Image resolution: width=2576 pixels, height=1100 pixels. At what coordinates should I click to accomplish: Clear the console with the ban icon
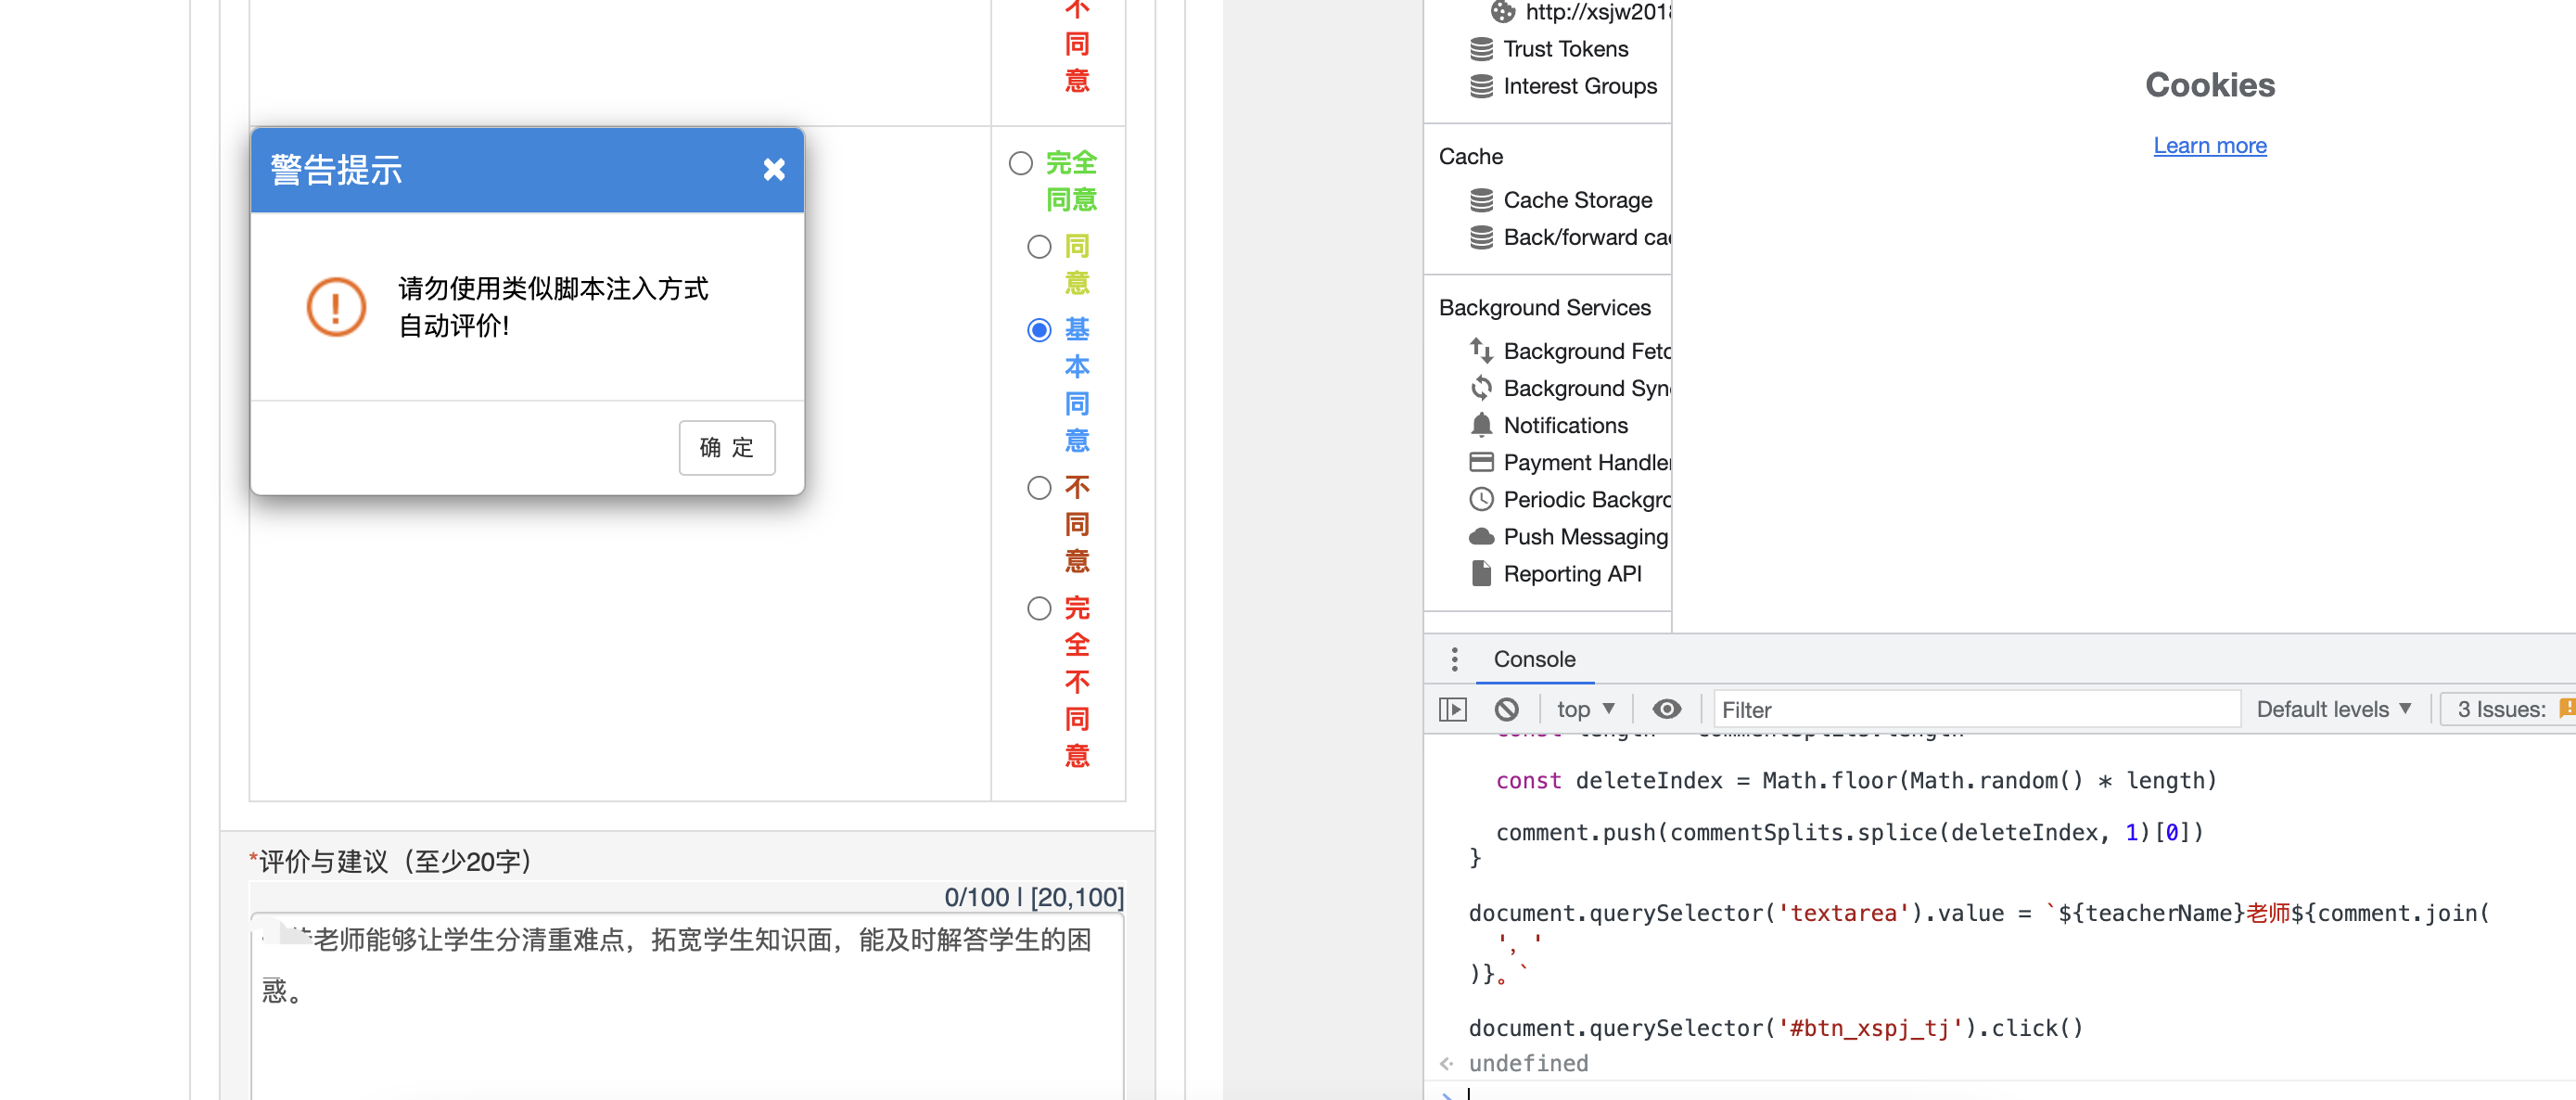click(x=1506, y=709)
